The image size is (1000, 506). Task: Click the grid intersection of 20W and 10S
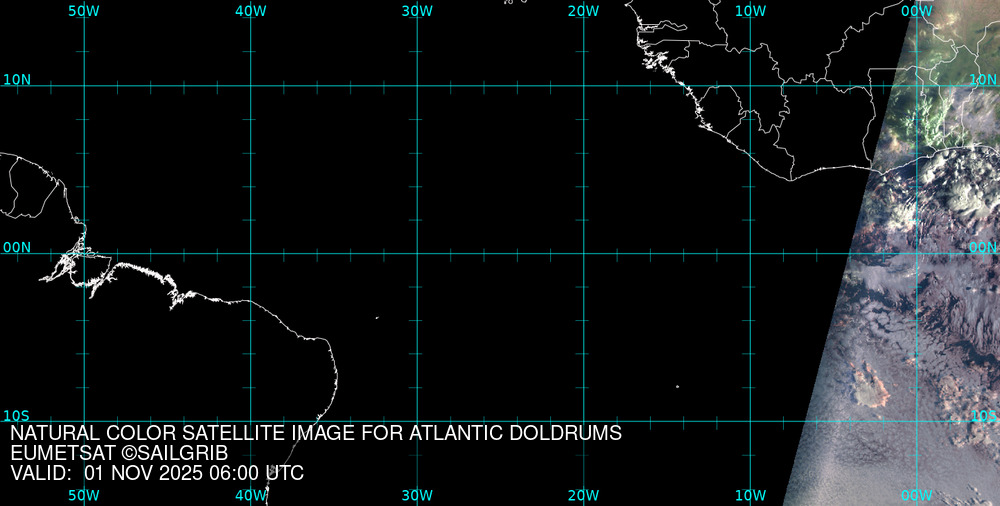click(x=584, y=420)
